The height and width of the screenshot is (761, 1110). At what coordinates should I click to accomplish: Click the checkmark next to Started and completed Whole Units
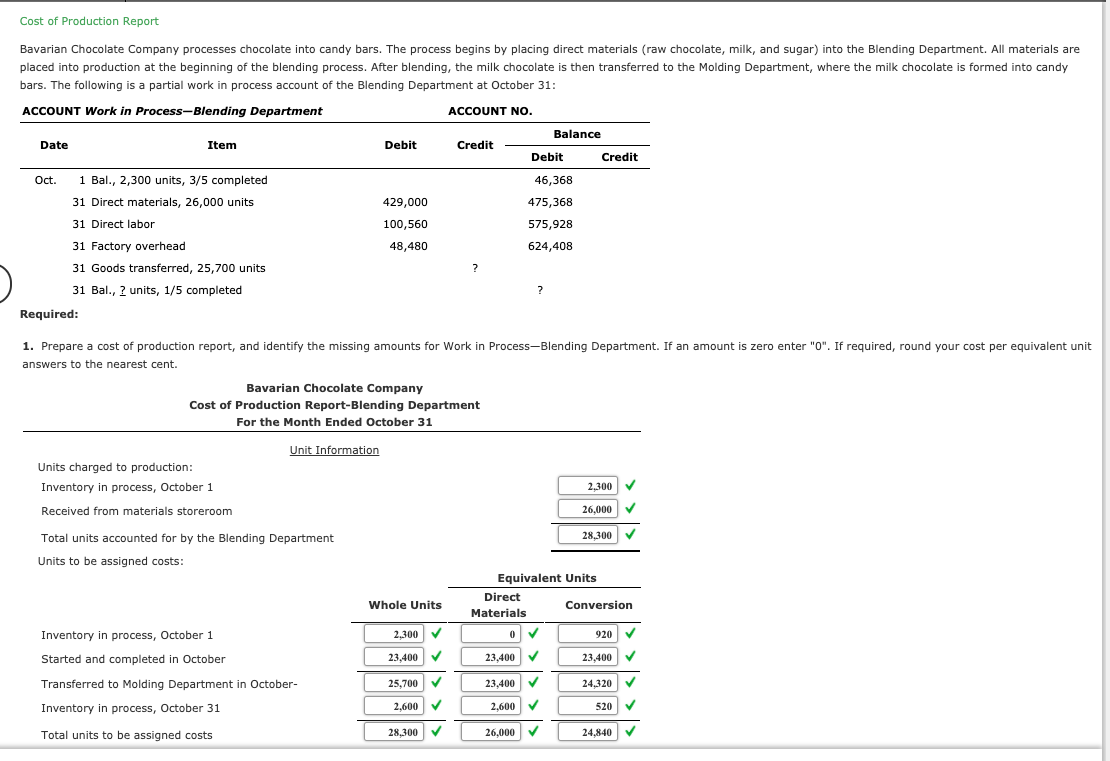point(436,658)
